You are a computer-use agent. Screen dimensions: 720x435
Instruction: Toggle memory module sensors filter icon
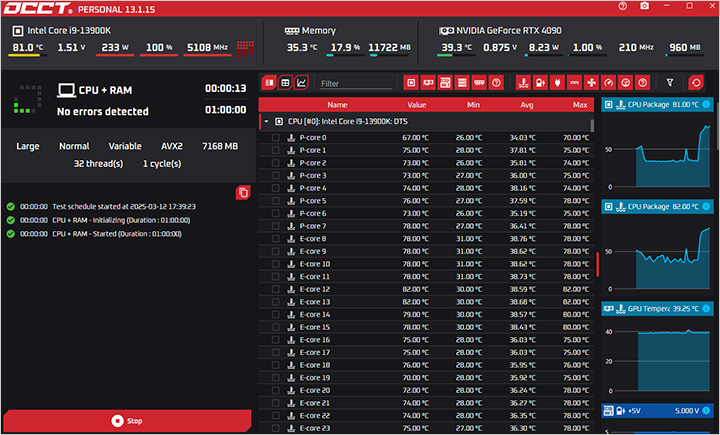pos(479,83)
